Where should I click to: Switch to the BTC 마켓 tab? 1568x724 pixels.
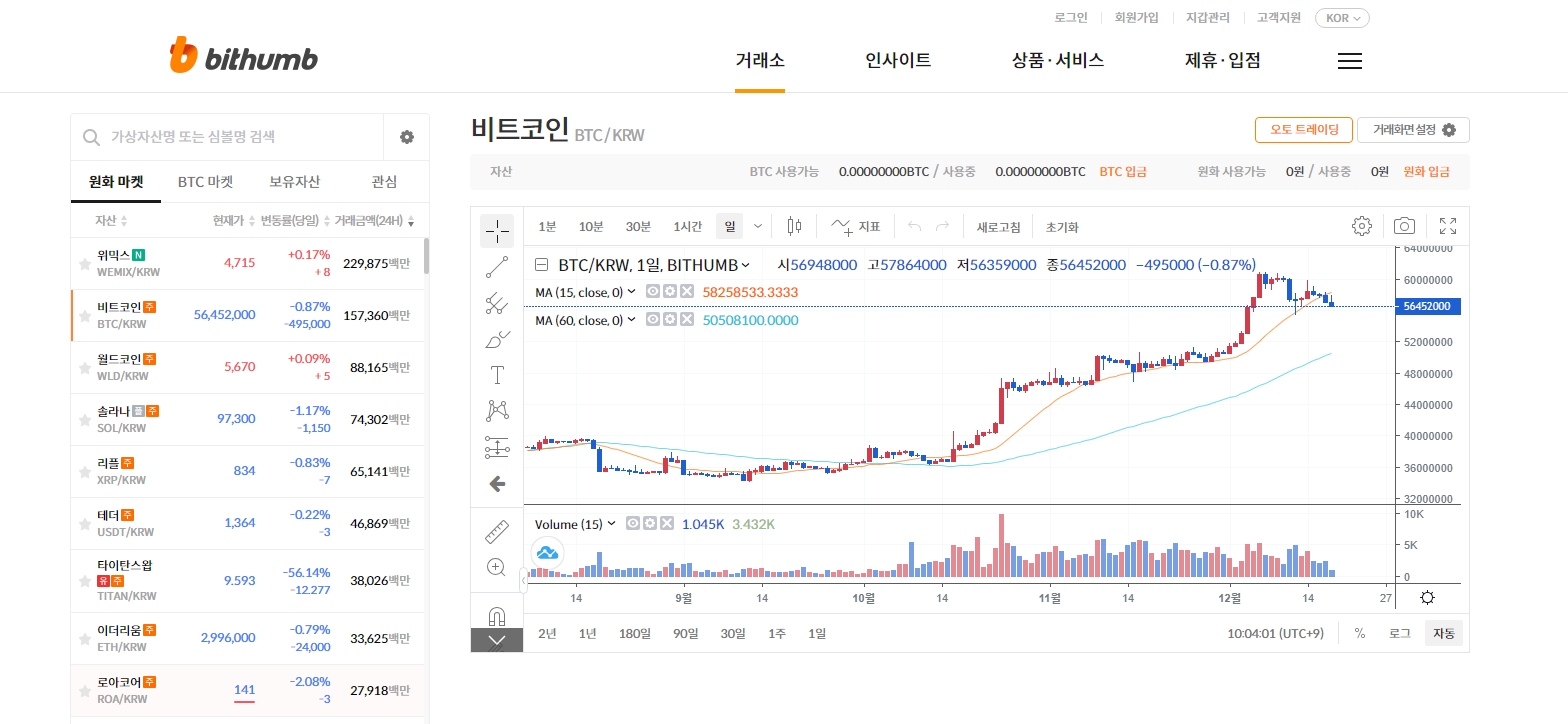click(205, 182)
